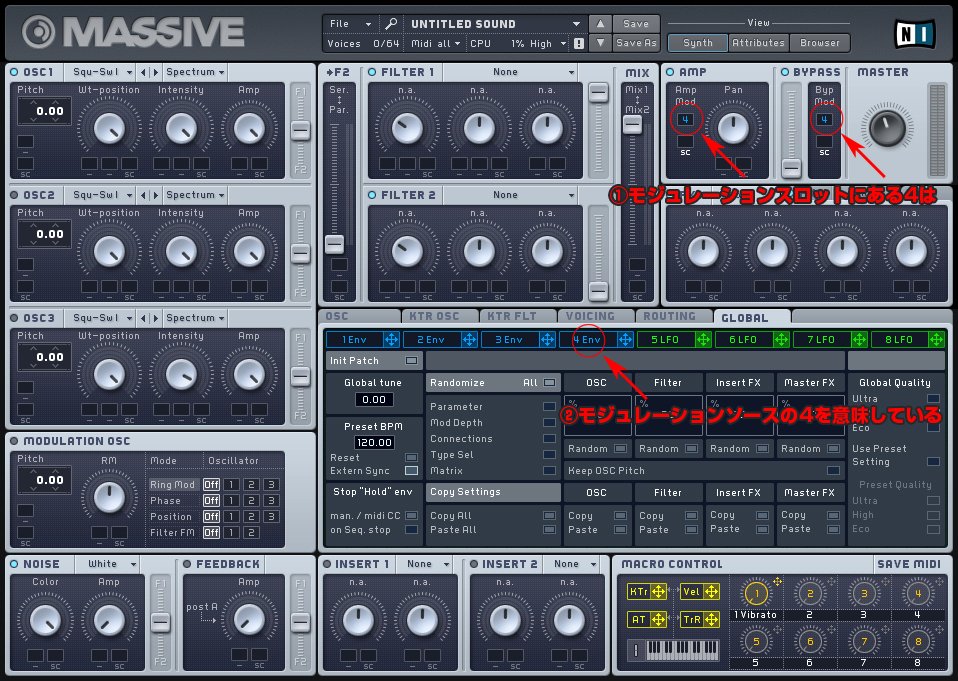Enable the OSC3 oscillator

click(x=14, y=318)
